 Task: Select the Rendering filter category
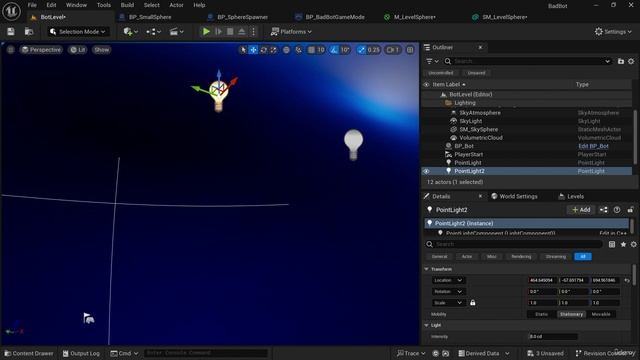521,257
